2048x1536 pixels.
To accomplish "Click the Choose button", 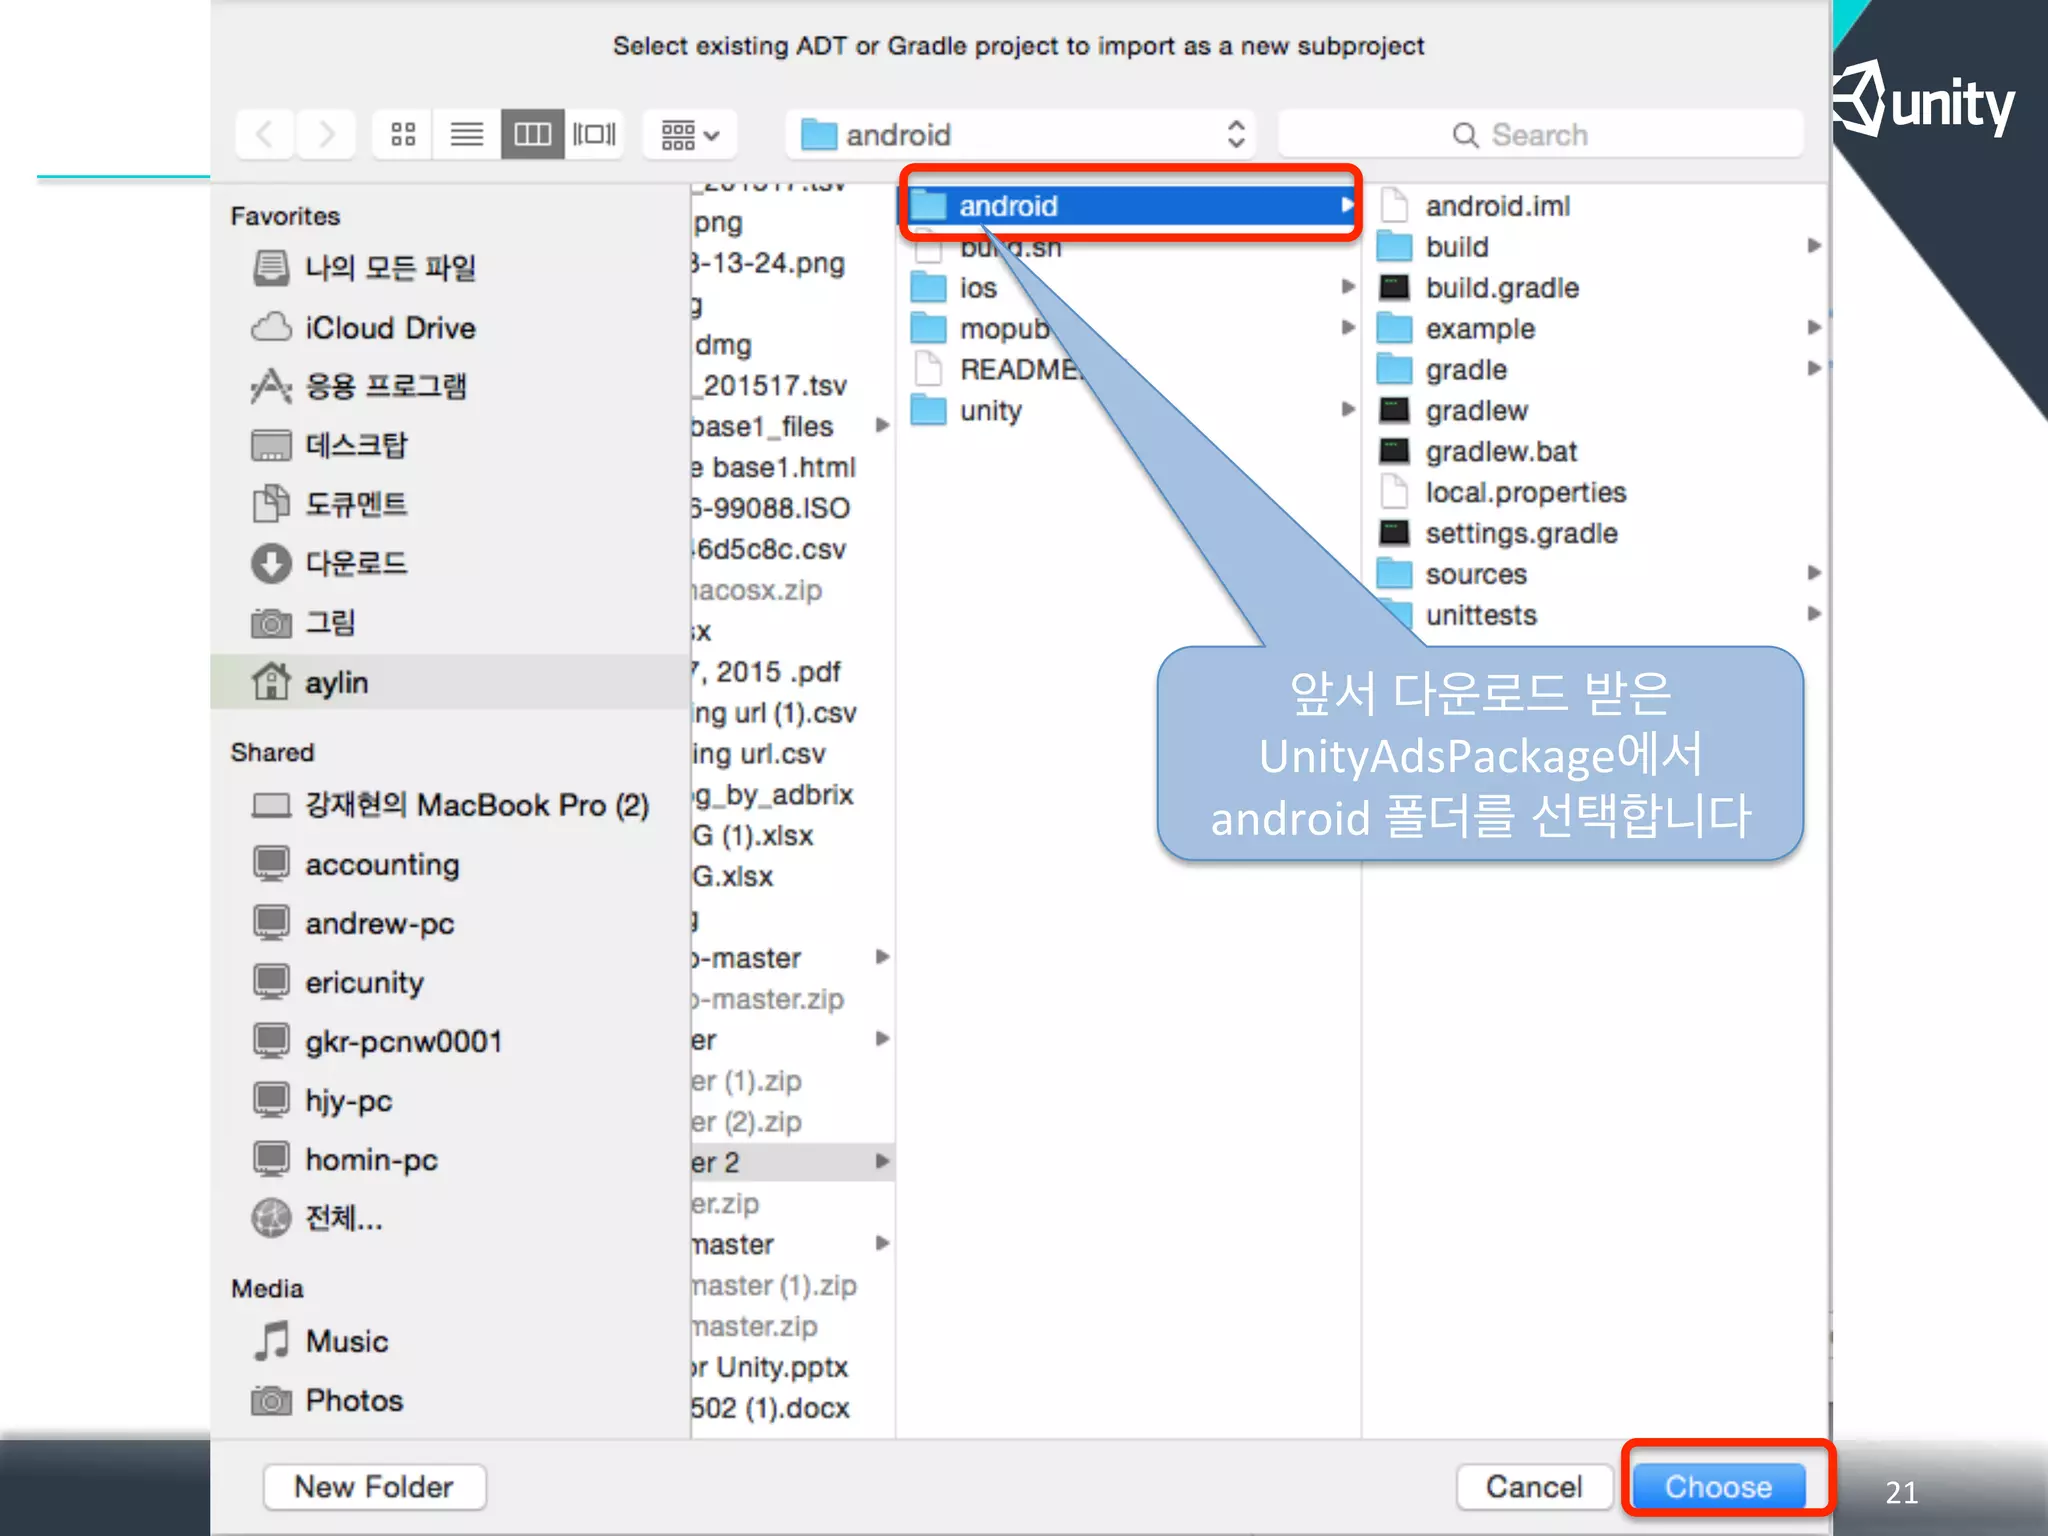I will pyautogui.click(x=1718, y=1487).
